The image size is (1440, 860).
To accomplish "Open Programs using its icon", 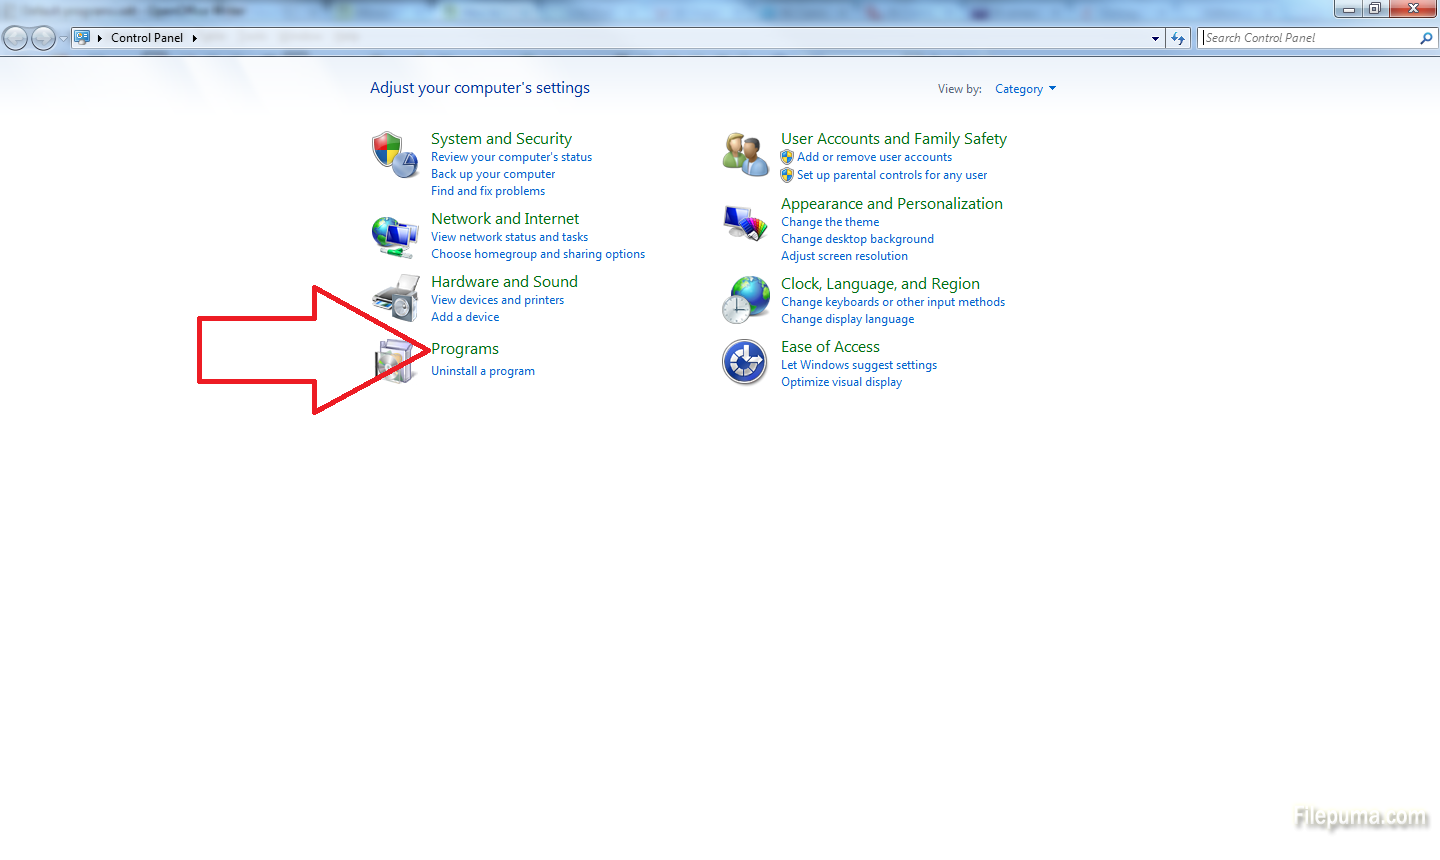I will [395, 362].
